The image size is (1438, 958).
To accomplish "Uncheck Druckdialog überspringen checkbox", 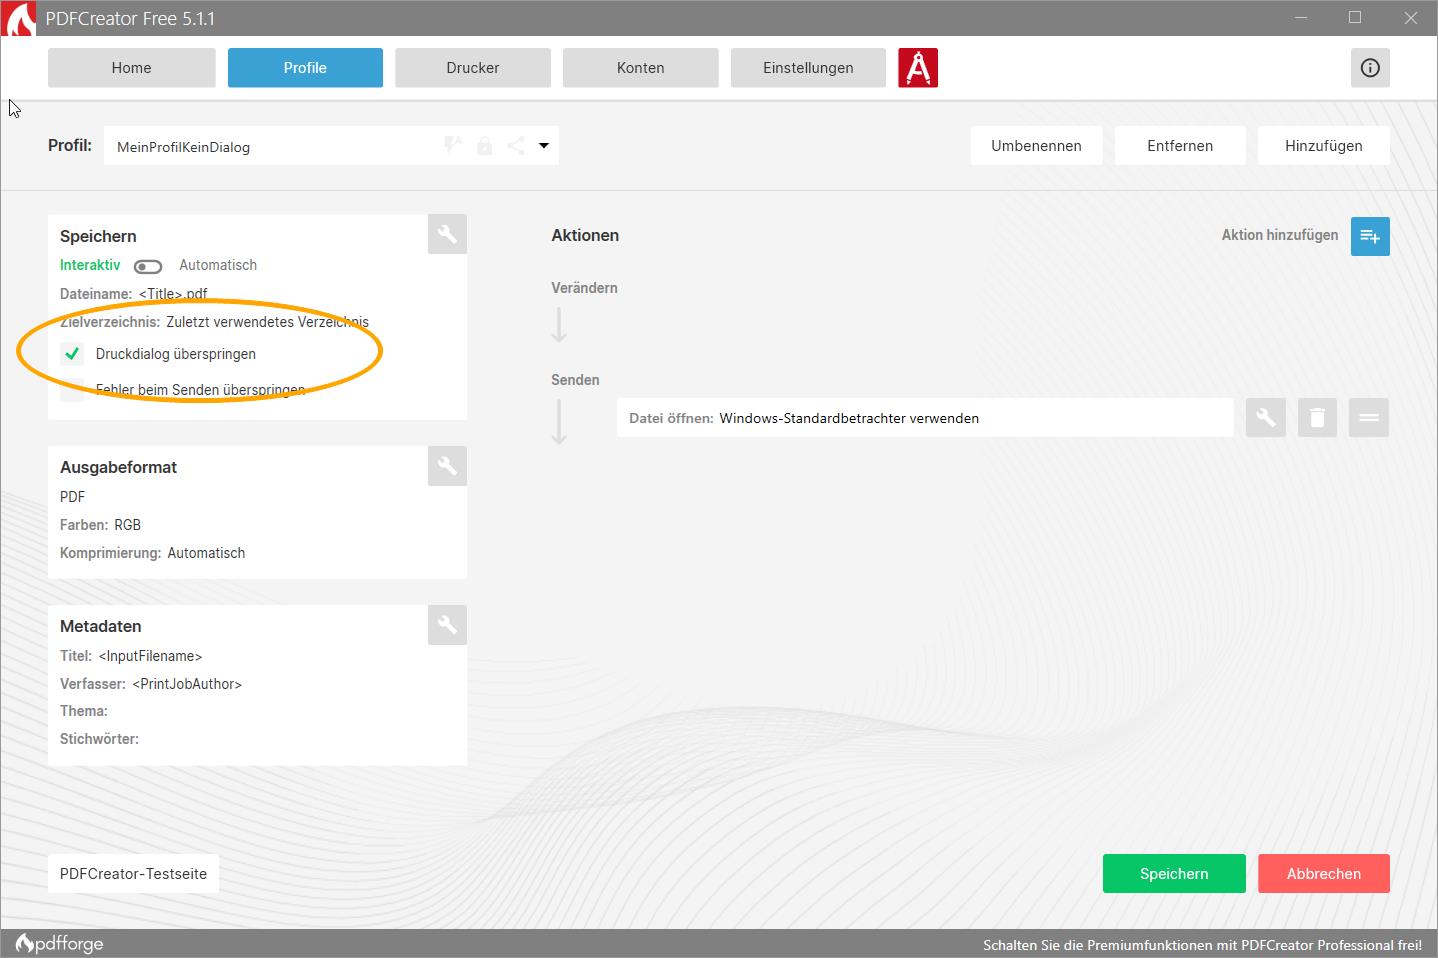I will coord(72,354).
